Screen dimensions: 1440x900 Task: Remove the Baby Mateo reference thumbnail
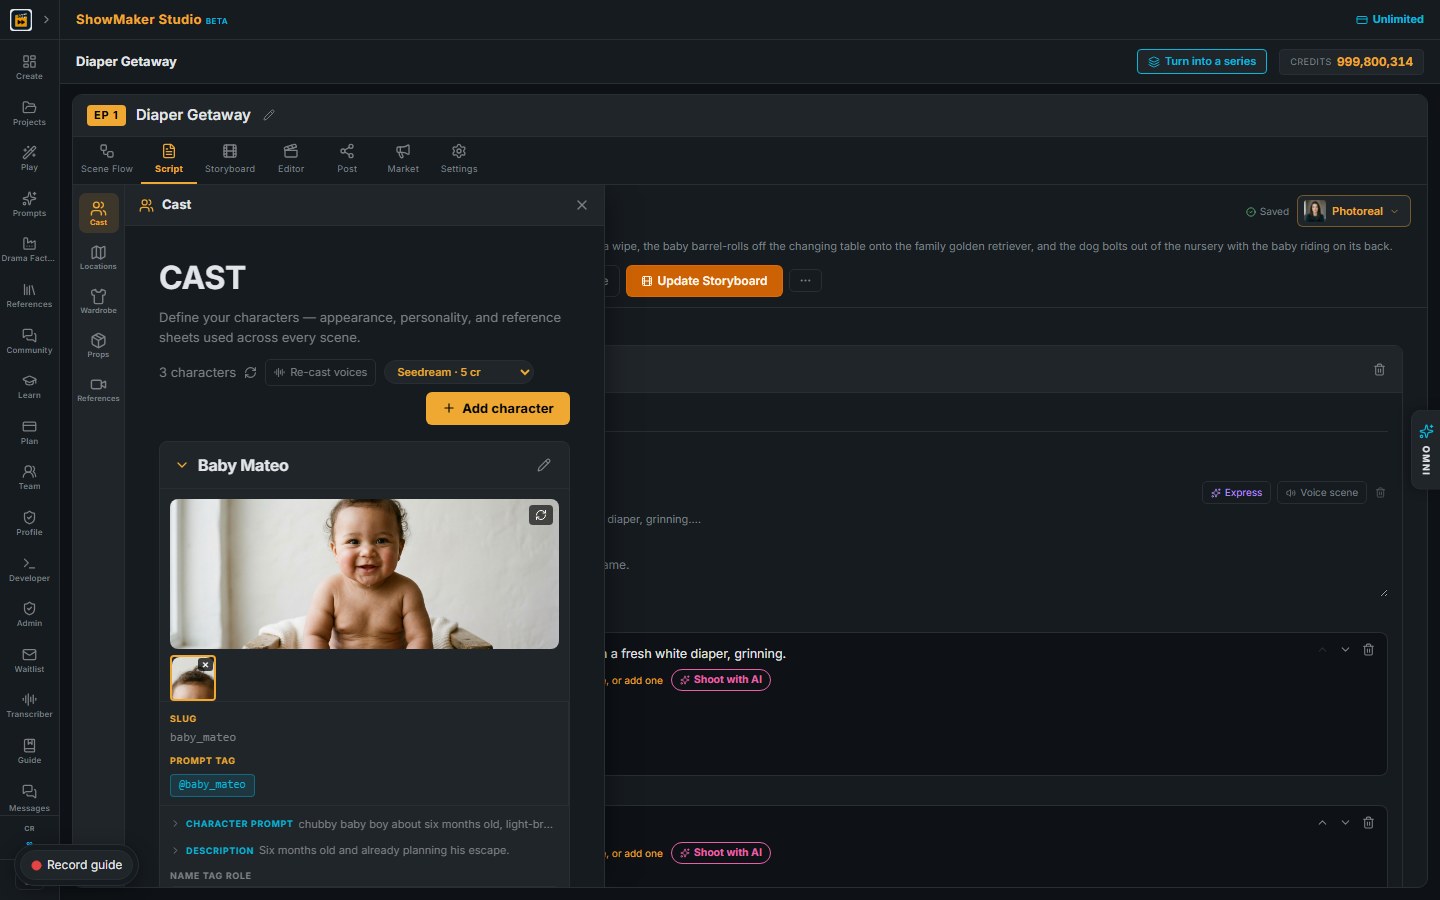[206, 664]
